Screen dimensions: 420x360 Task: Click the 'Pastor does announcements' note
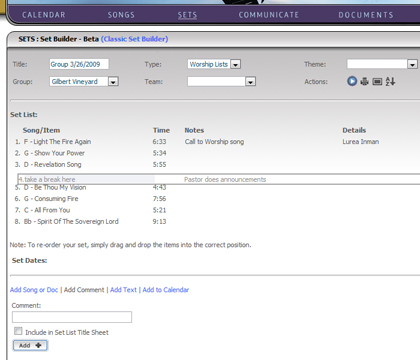coord(225,179)
